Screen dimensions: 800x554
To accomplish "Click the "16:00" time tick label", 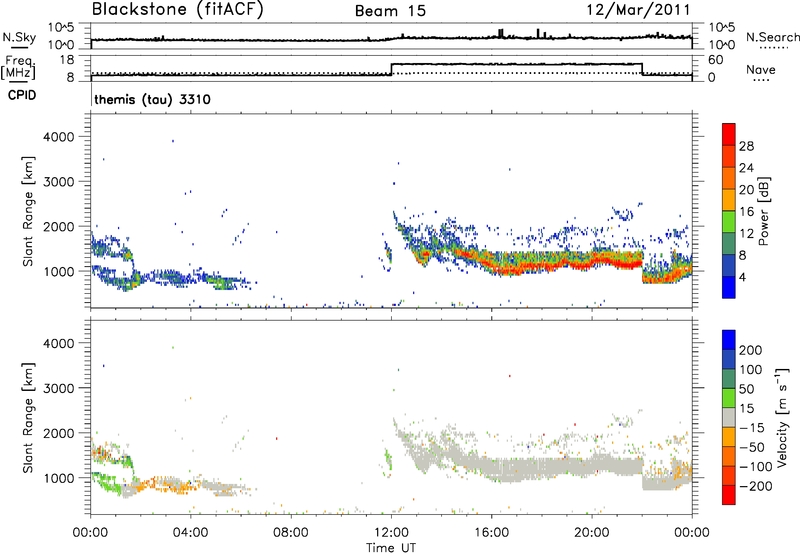I will point(491,533).
